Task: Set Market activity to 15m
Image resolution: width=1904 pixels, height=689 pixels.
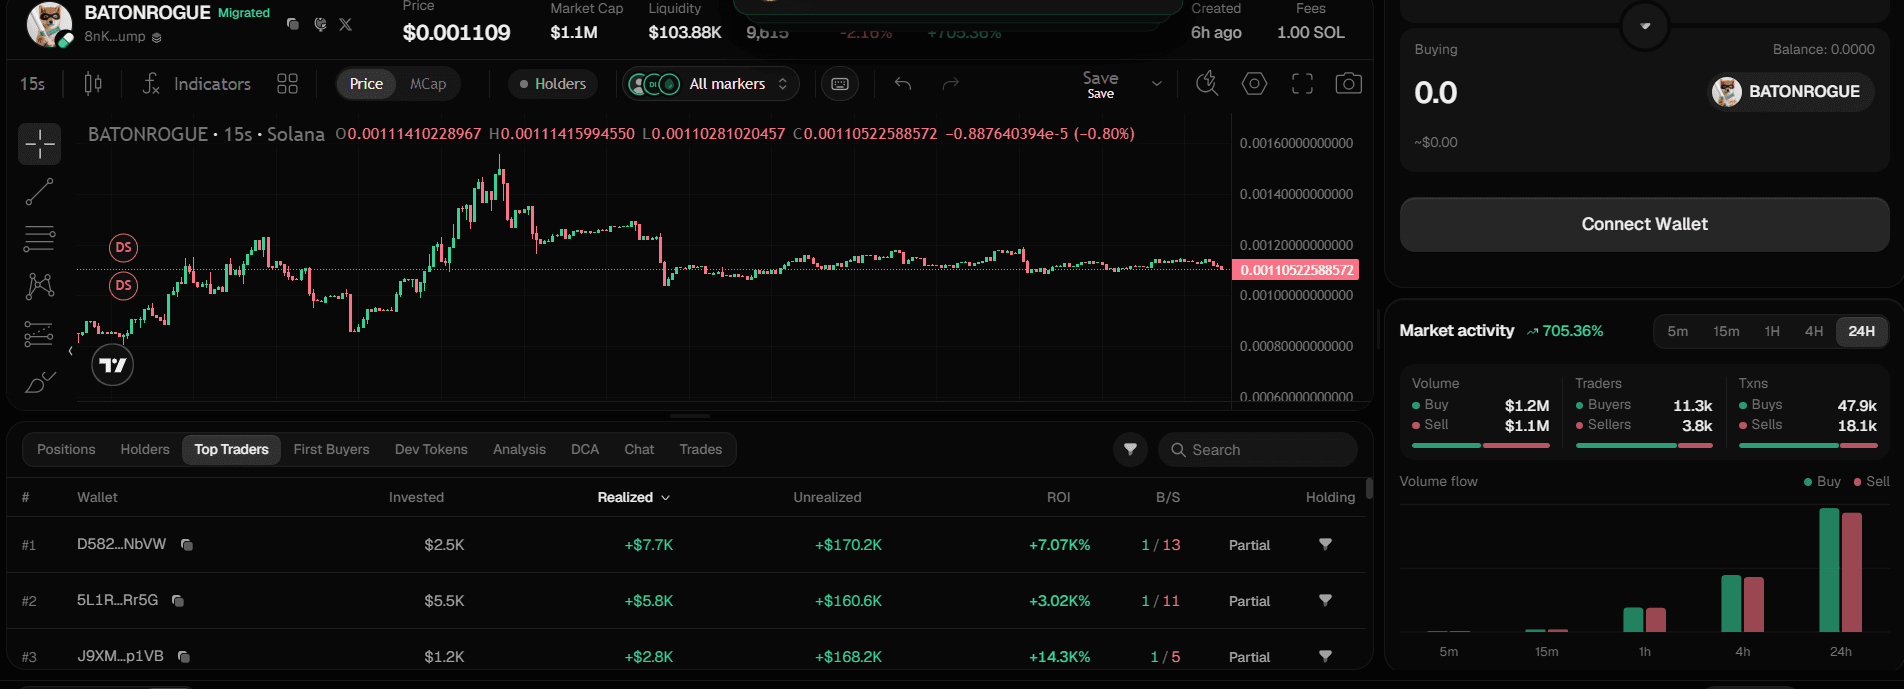Action: (1726, 331)
